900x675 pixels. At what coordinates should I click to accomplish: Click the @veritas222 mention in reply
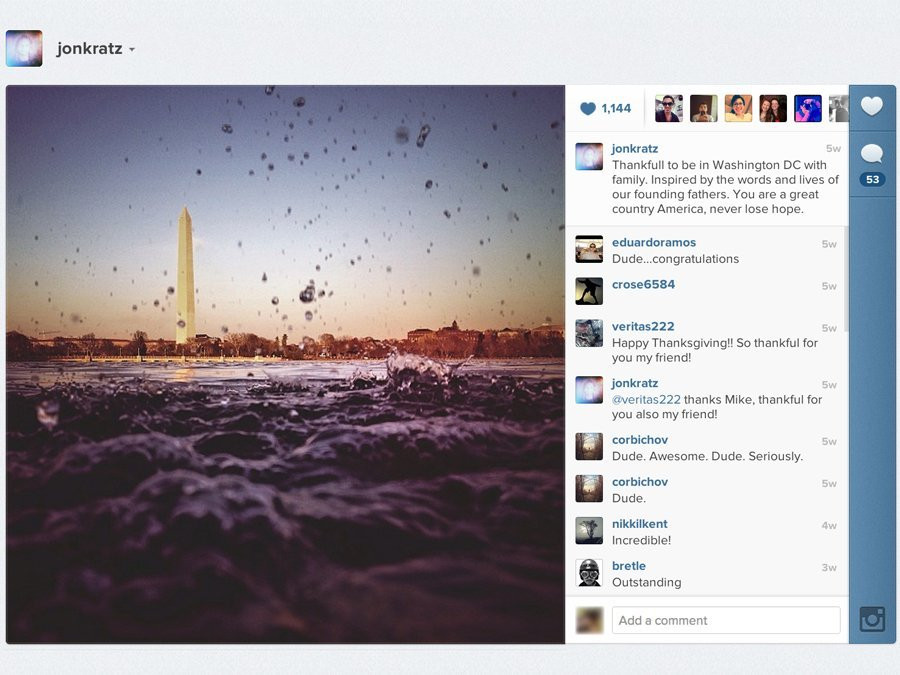646,399
